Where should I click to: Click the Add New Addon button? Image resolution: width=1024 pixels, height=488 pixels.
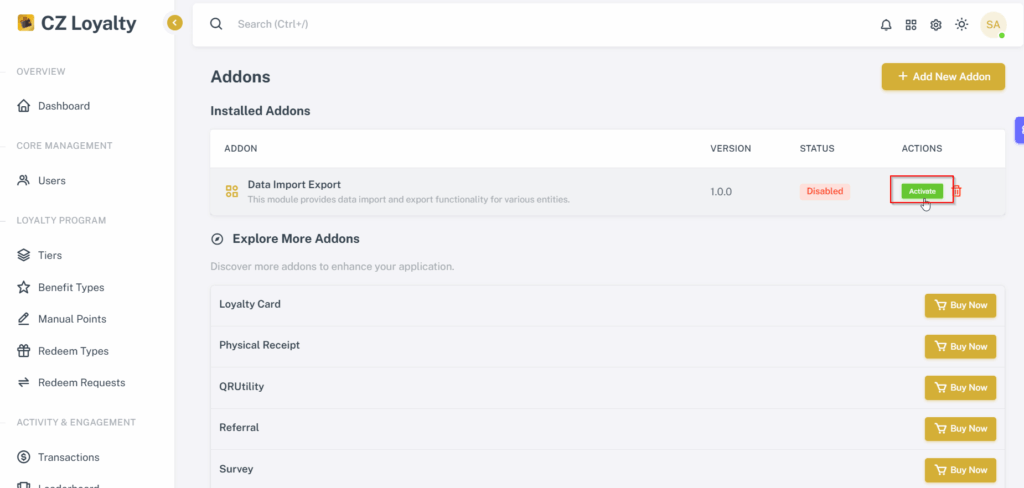(943, 76)
